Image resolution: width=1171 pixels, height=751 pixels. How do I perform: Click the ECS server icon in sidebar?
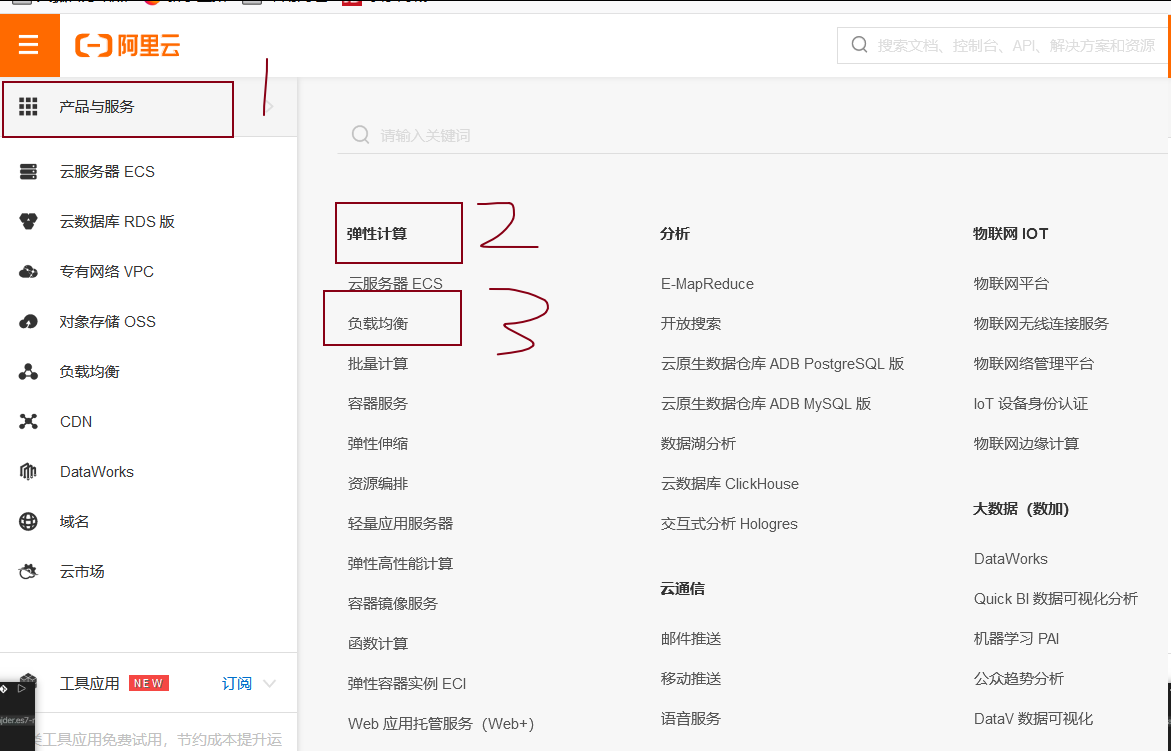coord(28,172)
